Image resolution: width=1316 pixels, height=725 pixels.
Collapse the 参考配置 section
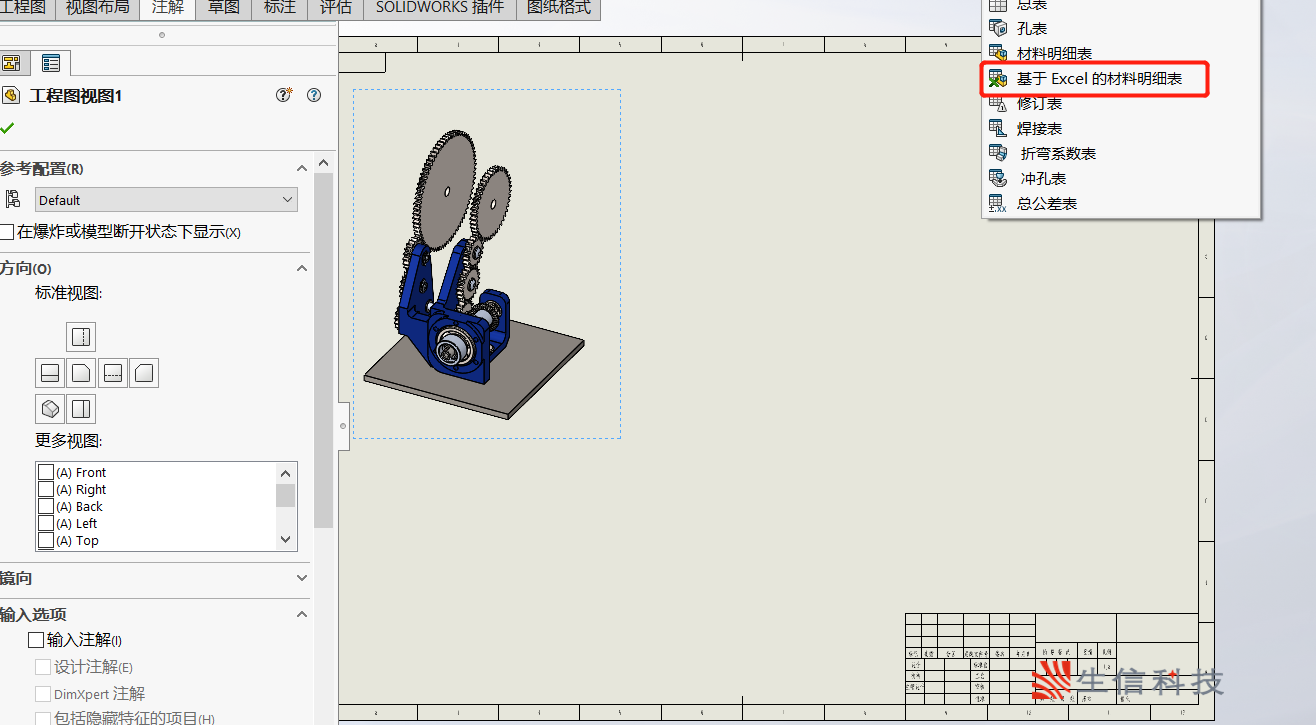coord(302,168)
